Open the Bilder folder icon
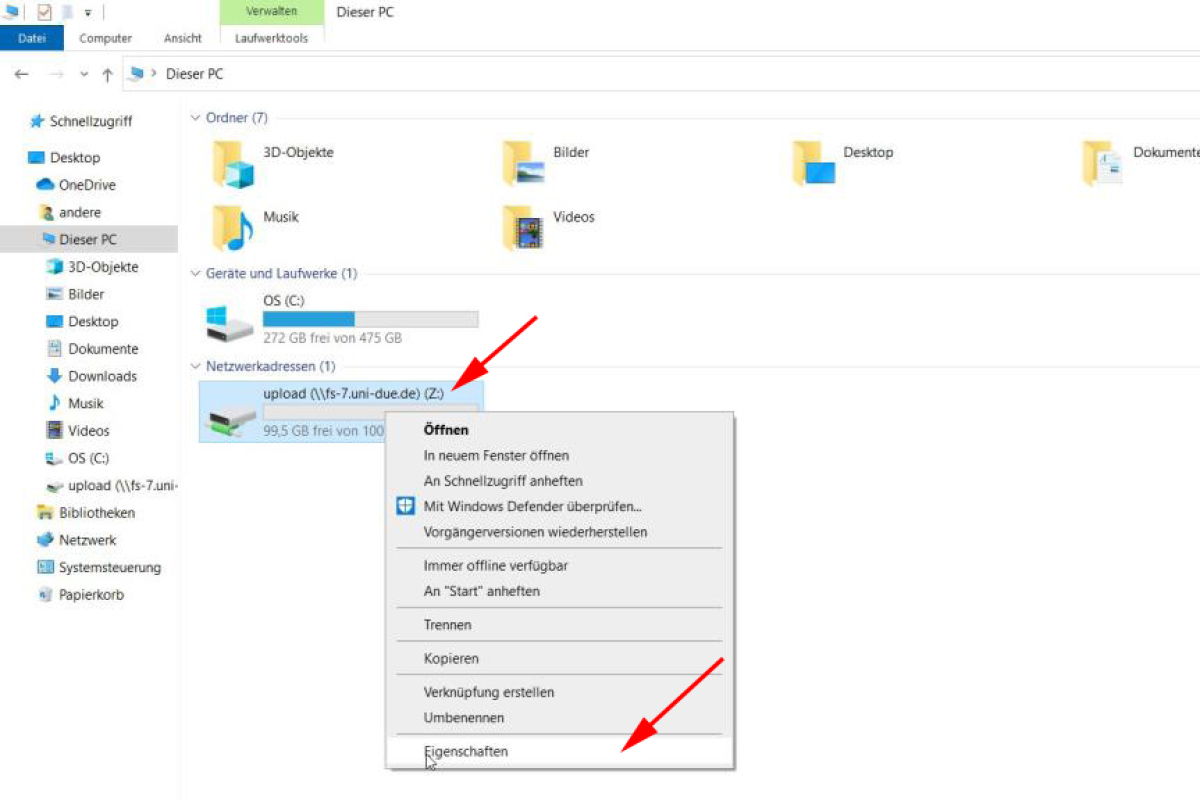The height and width of the screenshot is (800, 1200). [523, 164]
